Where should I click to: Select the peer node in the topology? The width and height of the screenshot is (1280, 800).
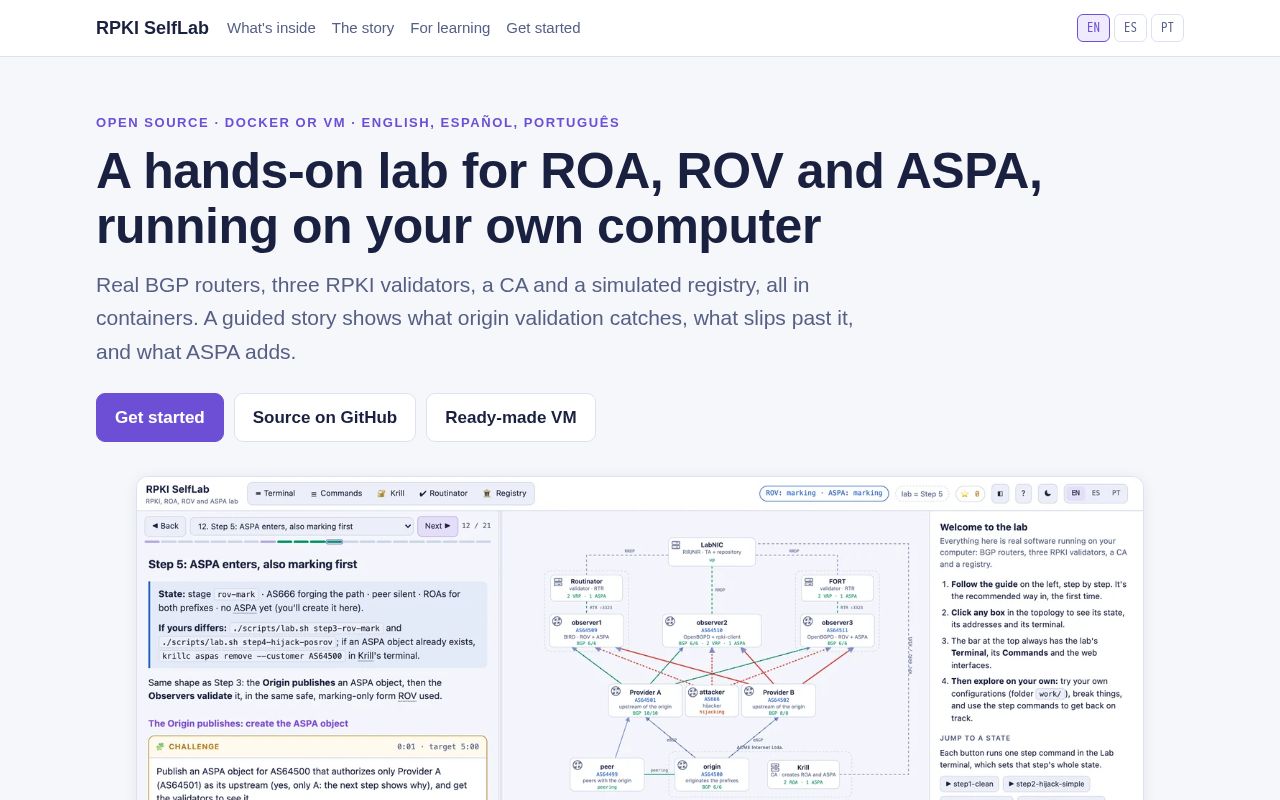point(607,774)
